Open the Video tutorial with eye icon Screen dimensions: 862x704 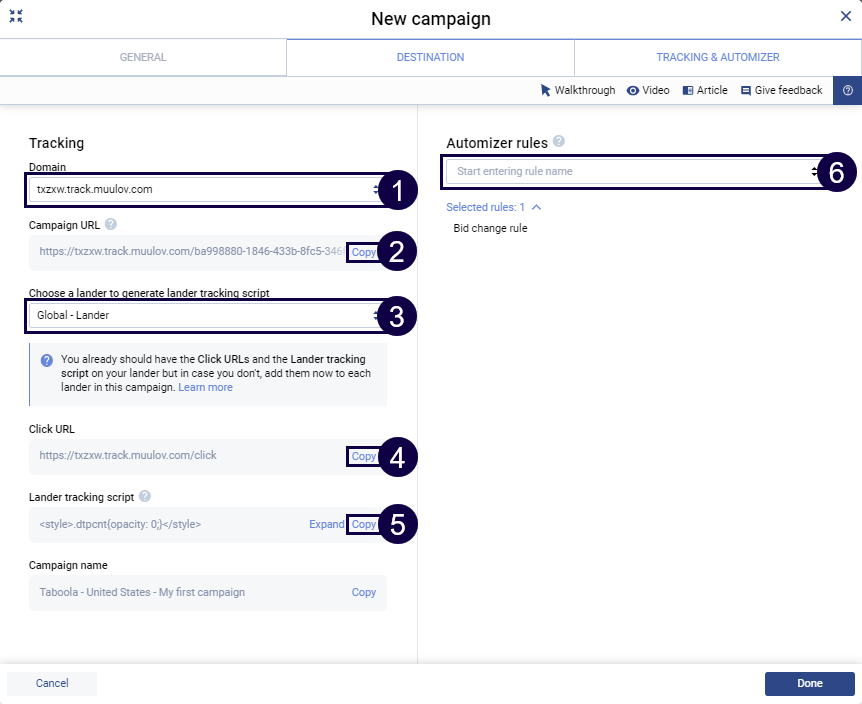click(648, 90)
